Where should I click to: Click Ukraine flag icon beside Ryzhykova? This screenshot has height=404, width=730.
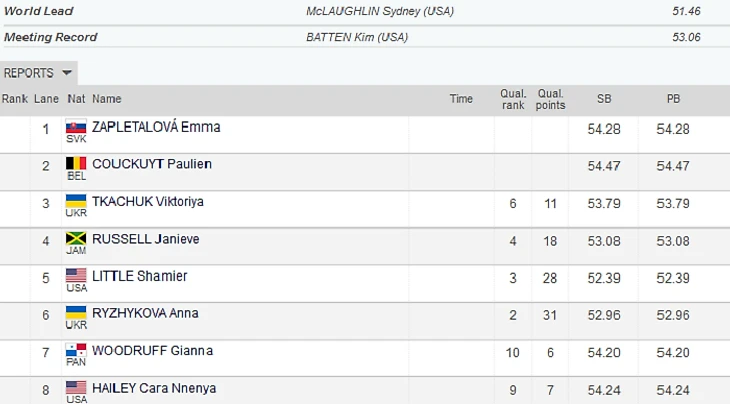click(76, 313)
